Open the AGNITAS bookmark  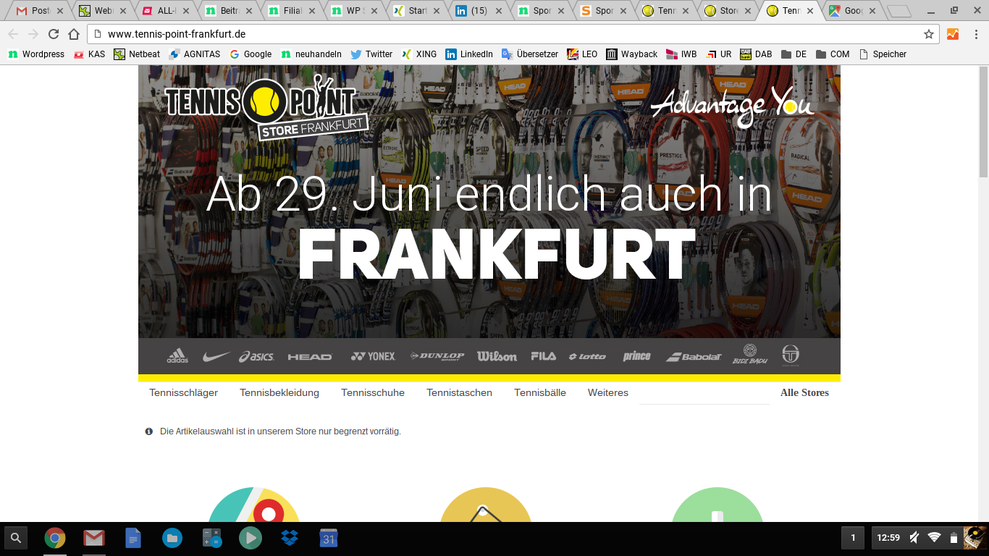click(x=195, y=54)
